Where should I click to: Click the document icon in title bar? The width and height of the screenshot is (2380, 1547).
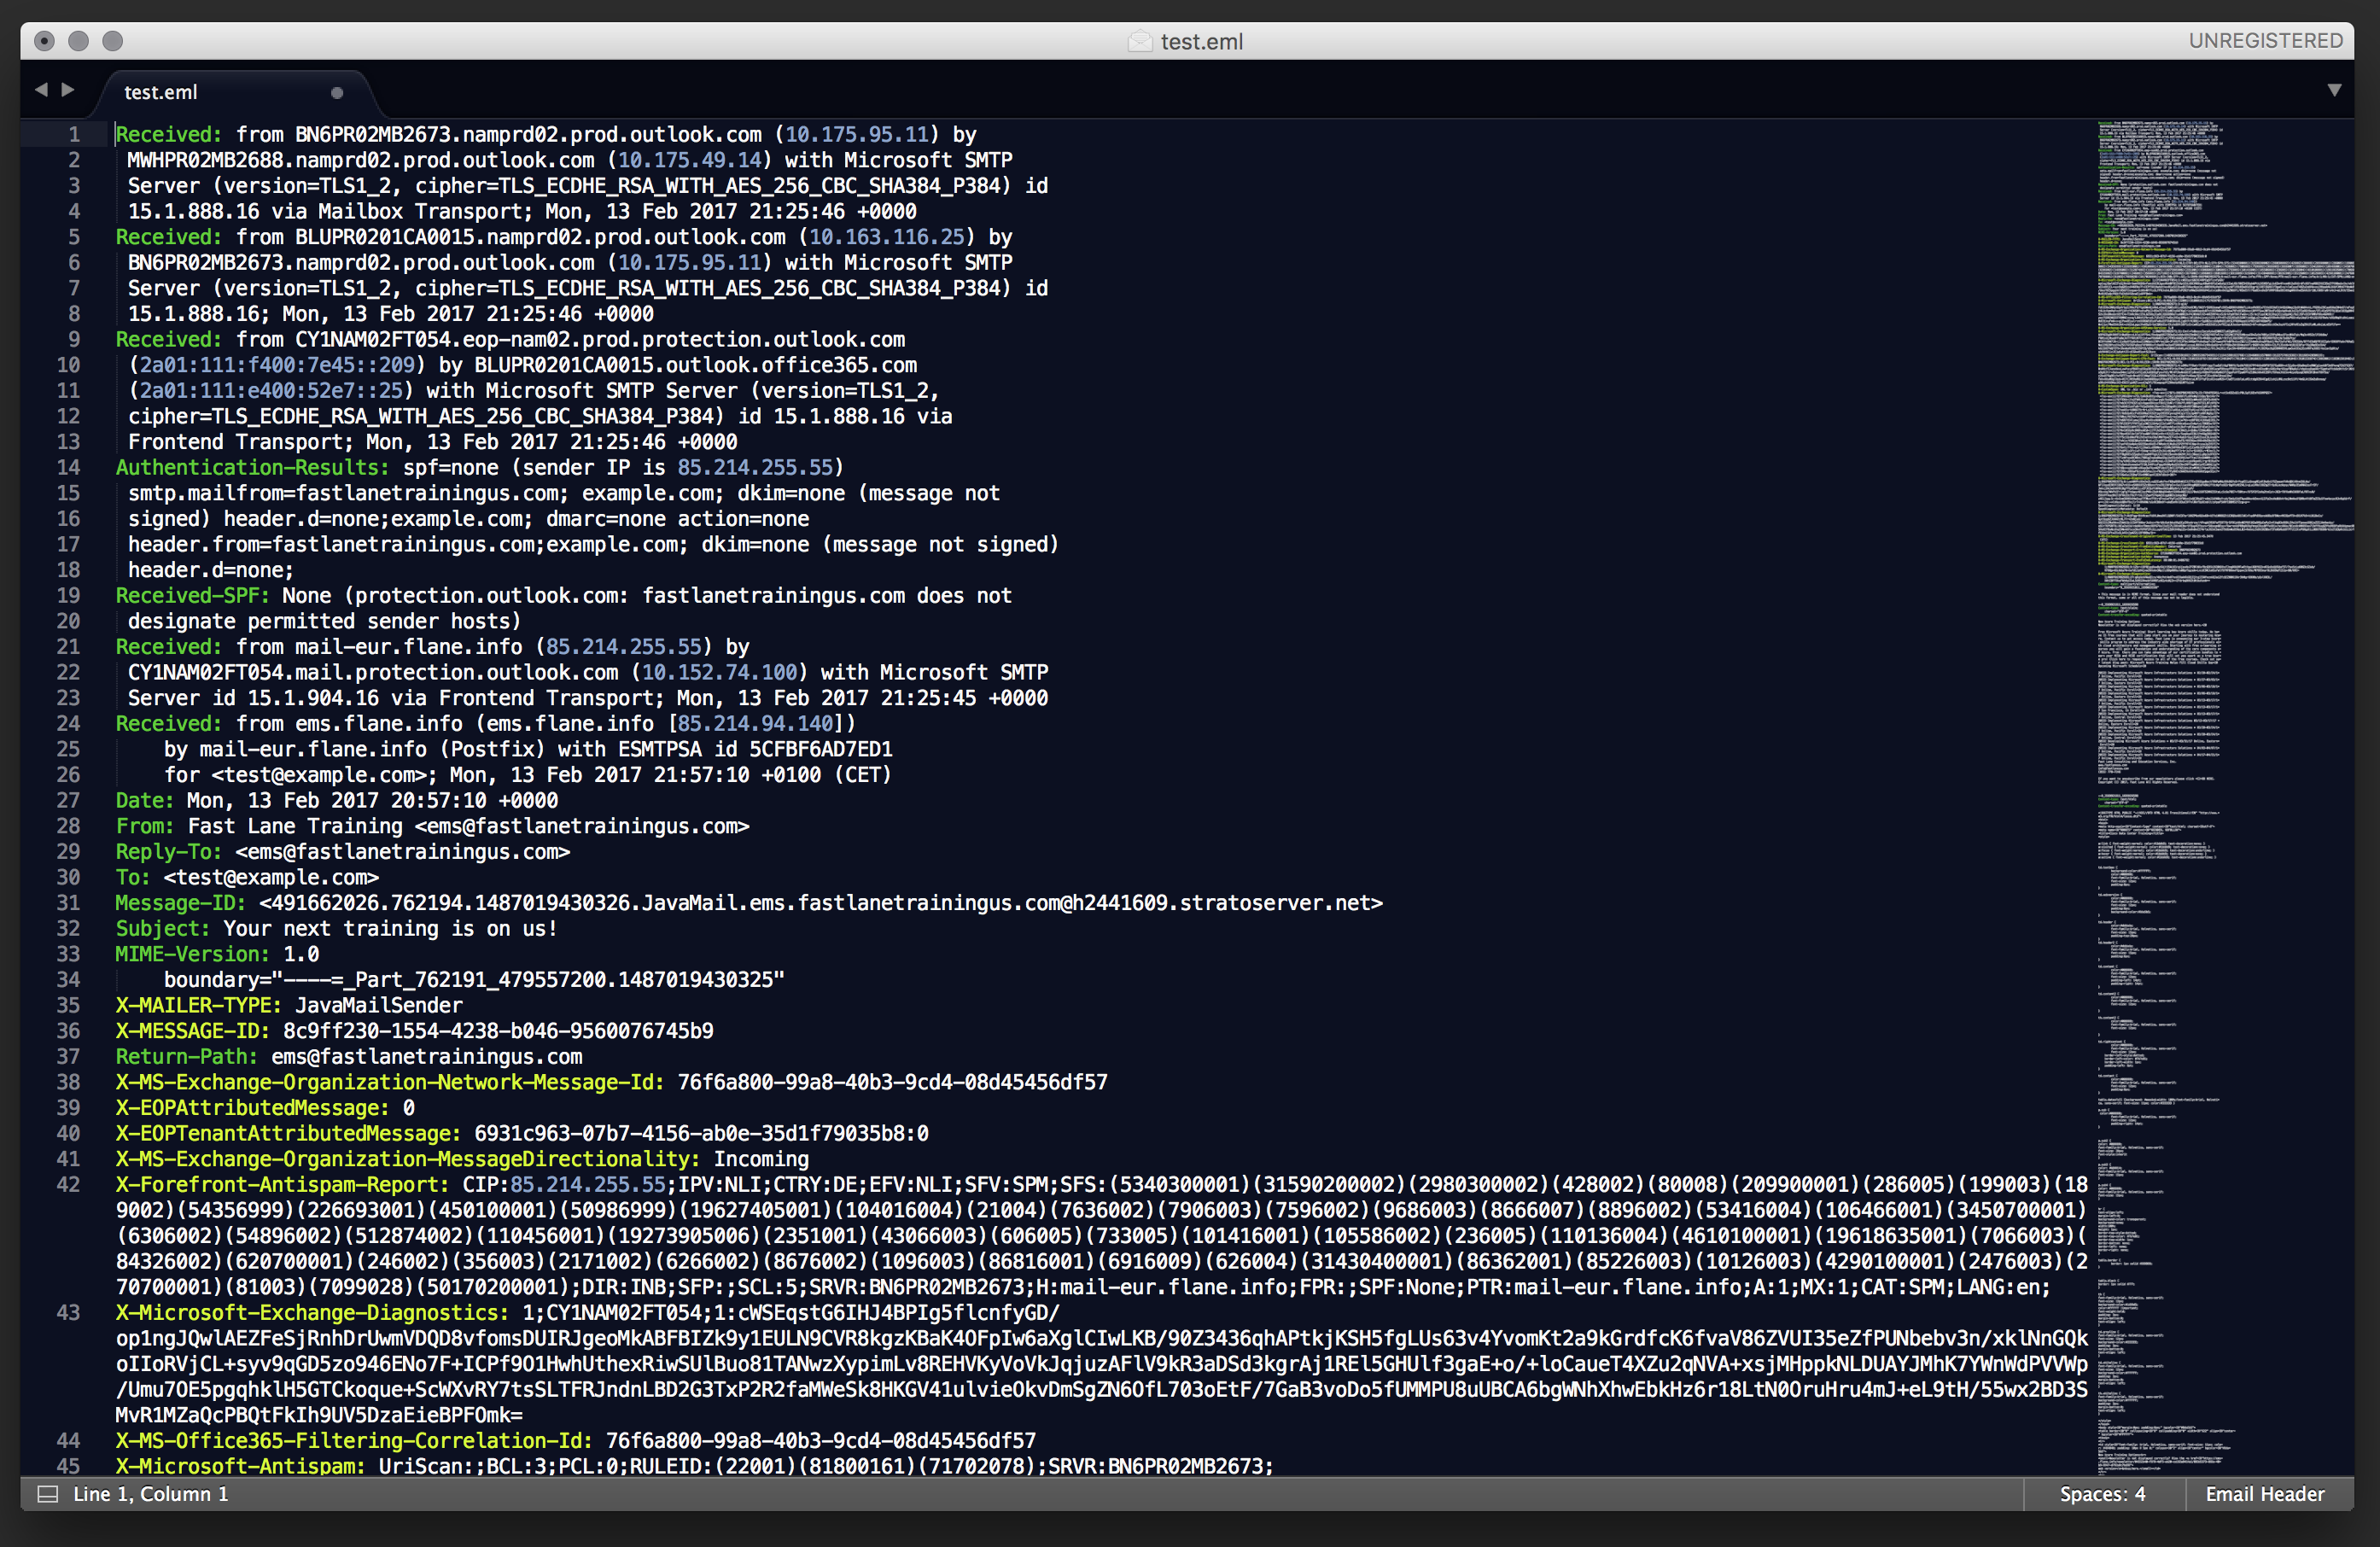coord(1140,41)
